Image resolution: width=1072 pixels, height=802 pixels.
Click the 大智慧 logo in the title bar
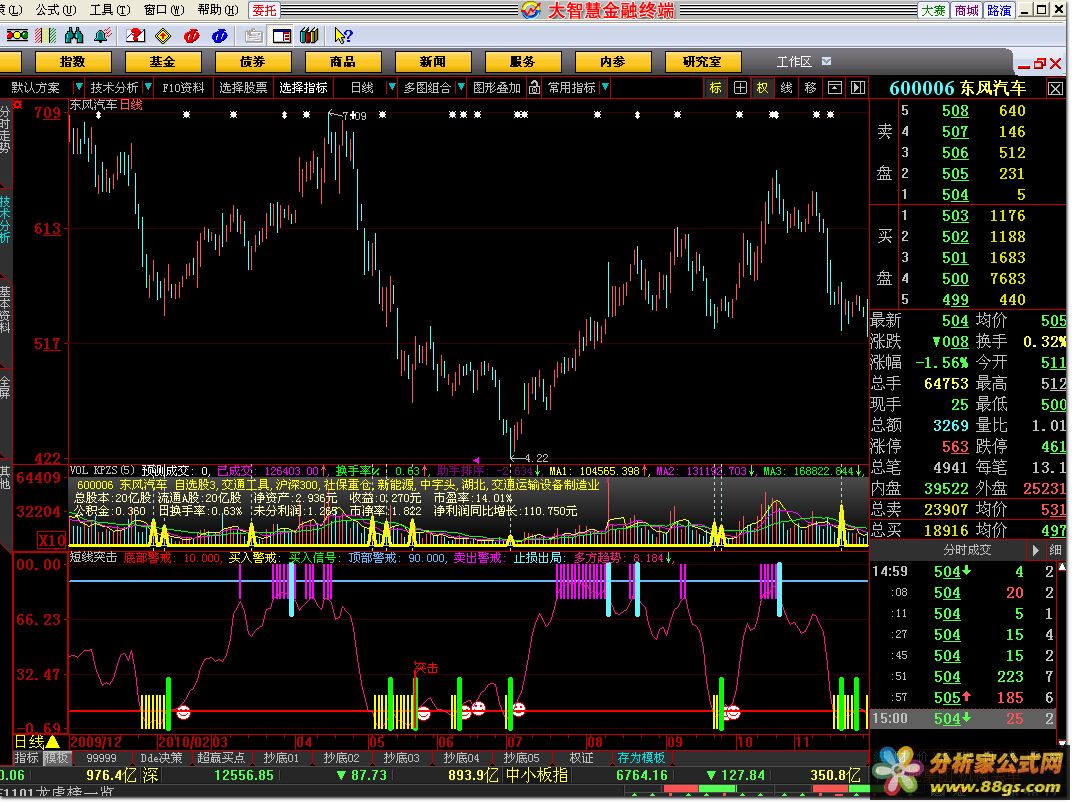(531, 10)
